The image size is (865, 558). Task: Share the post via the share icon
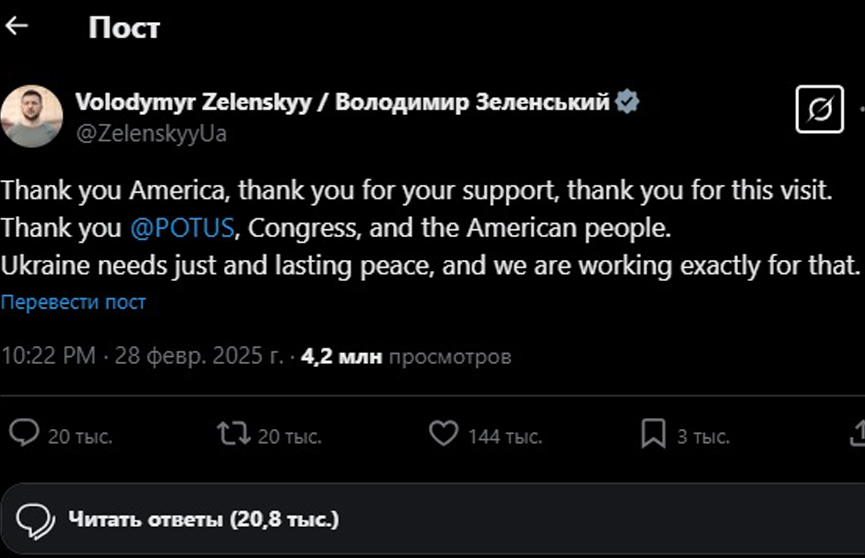click(858, 433)
